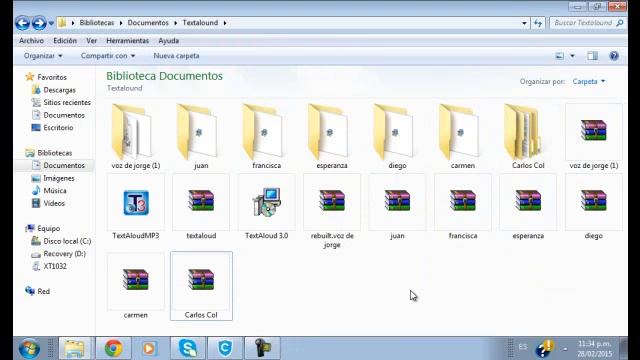The width and height of the screenshot is (640, 360).
Task: Open the Archivo menu
Action: [x=31, y=41]
